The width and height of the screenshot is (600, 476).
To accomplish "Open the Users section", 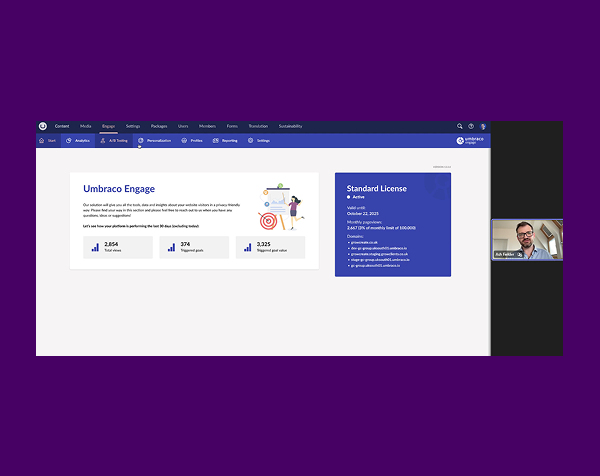I will pos(183,126).
